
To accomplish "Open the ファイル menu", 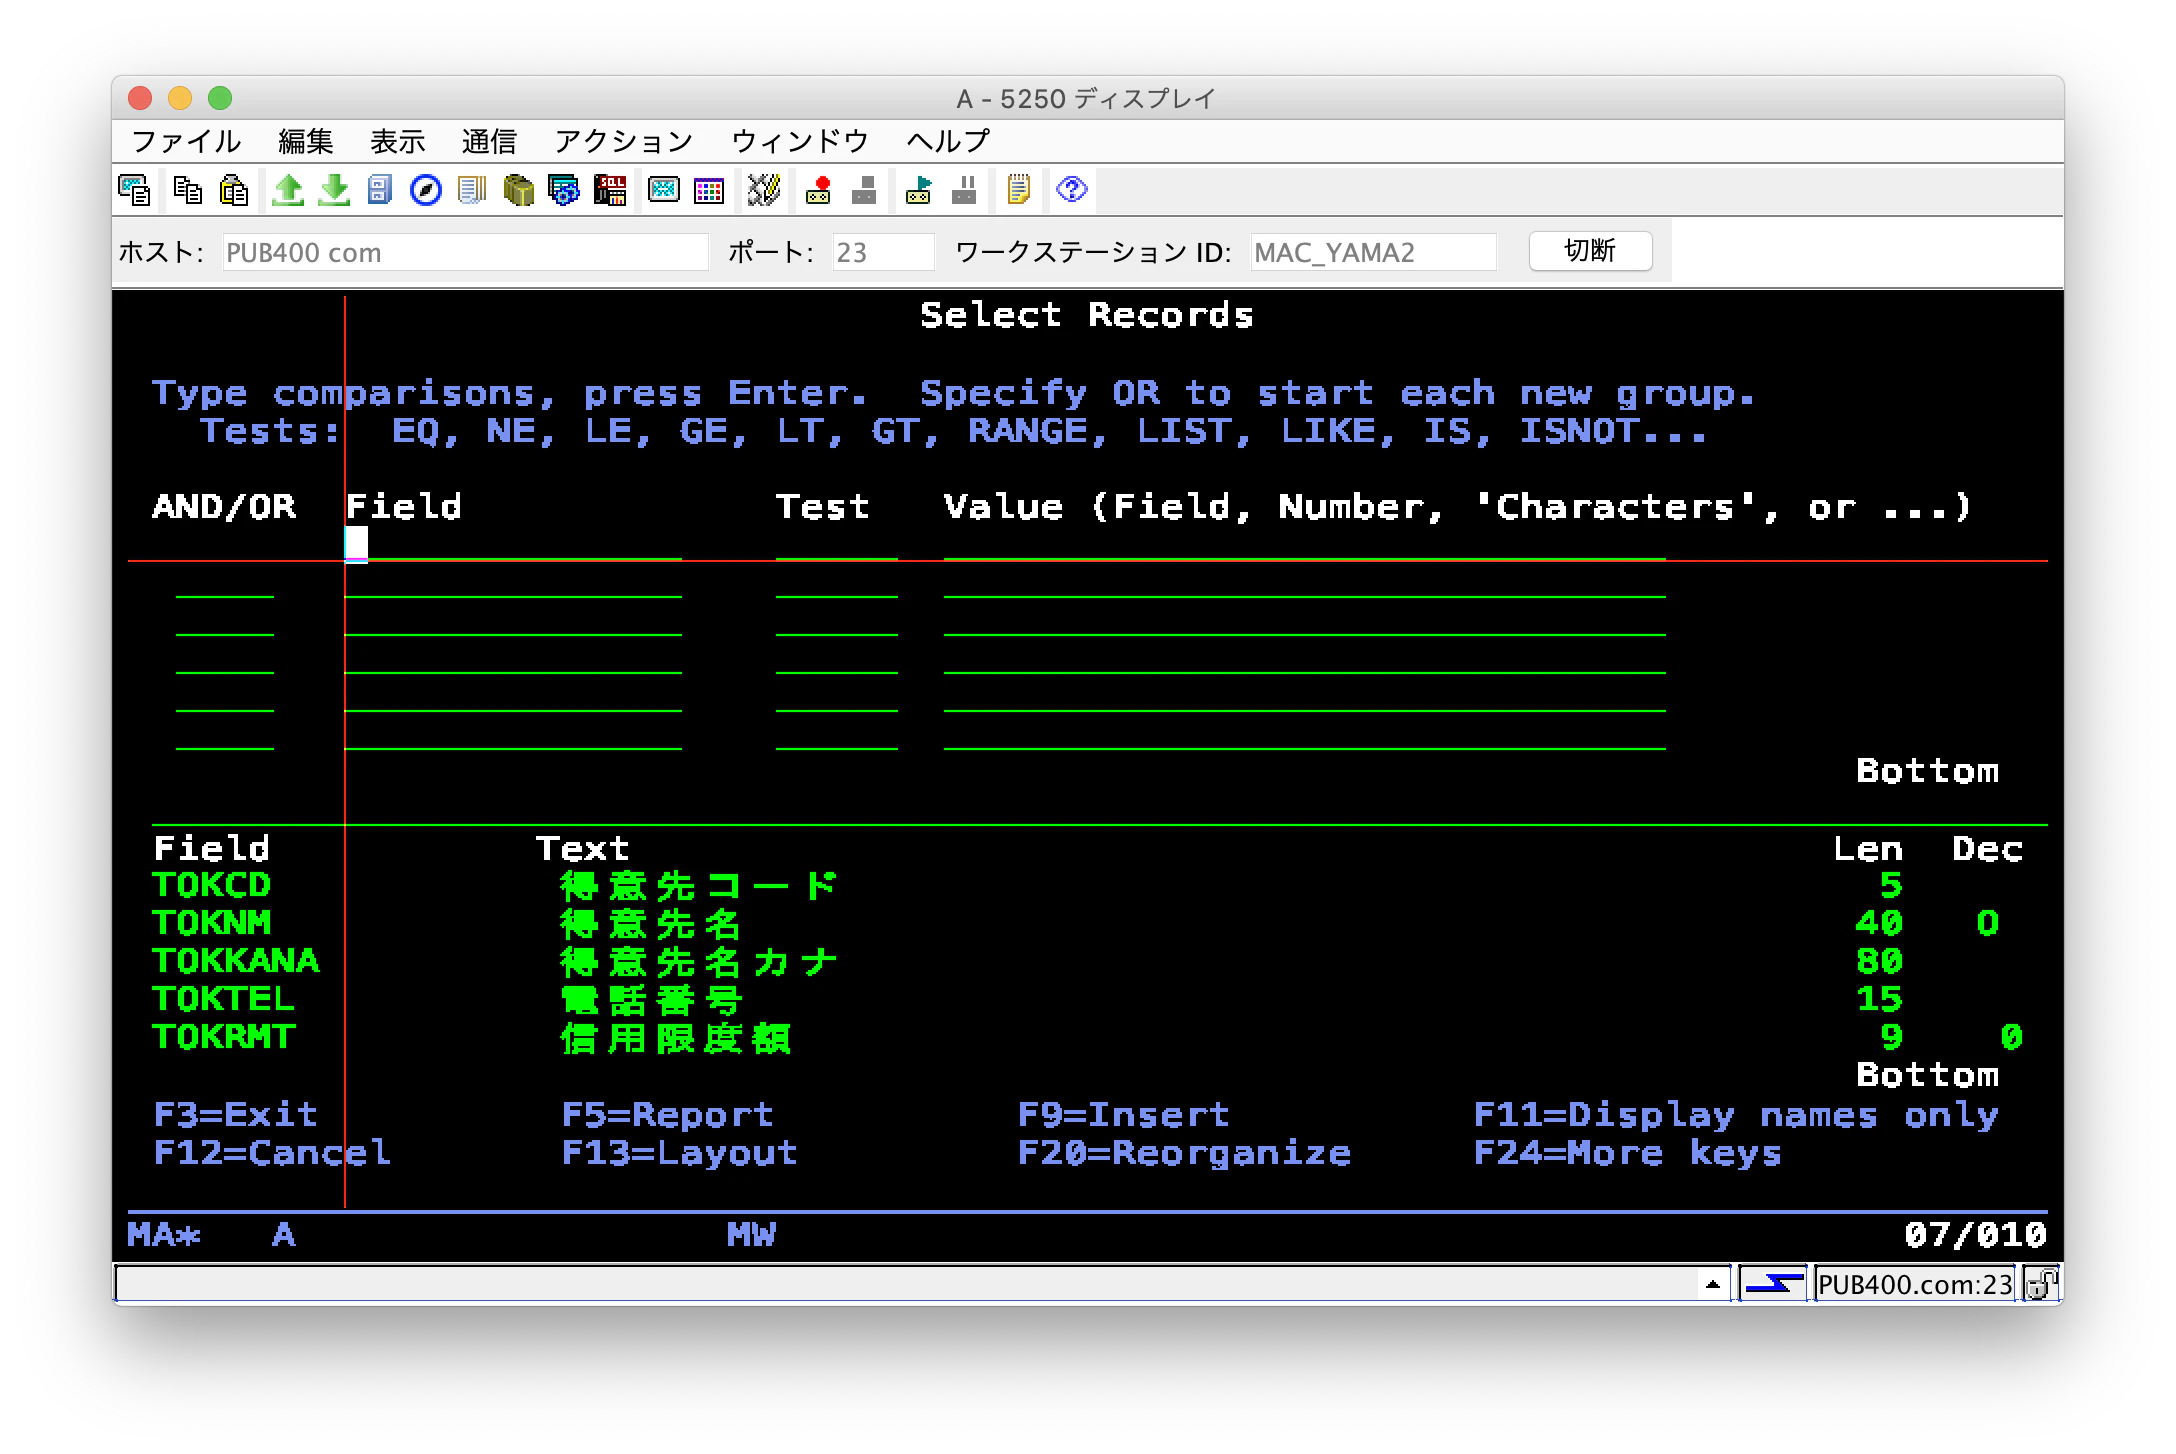I will (186, 141).
